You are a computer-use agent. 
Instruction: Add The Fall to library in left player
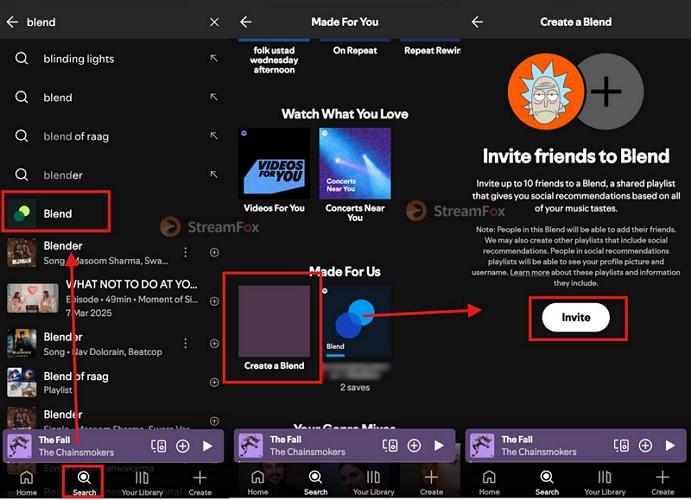183,446
